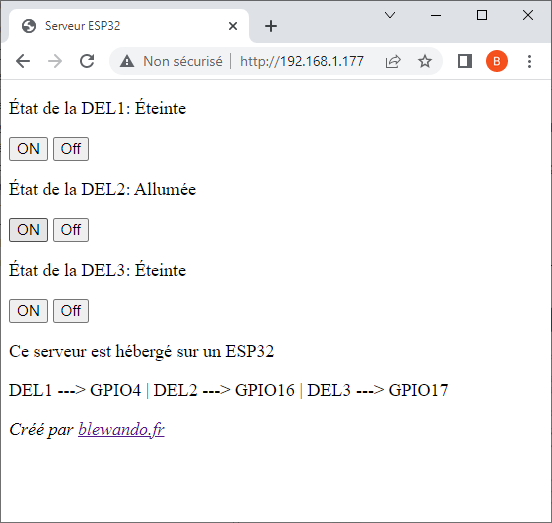Expand the tab search chevron
The height and width of the screenshot is (523, 552).
[390, 15]
